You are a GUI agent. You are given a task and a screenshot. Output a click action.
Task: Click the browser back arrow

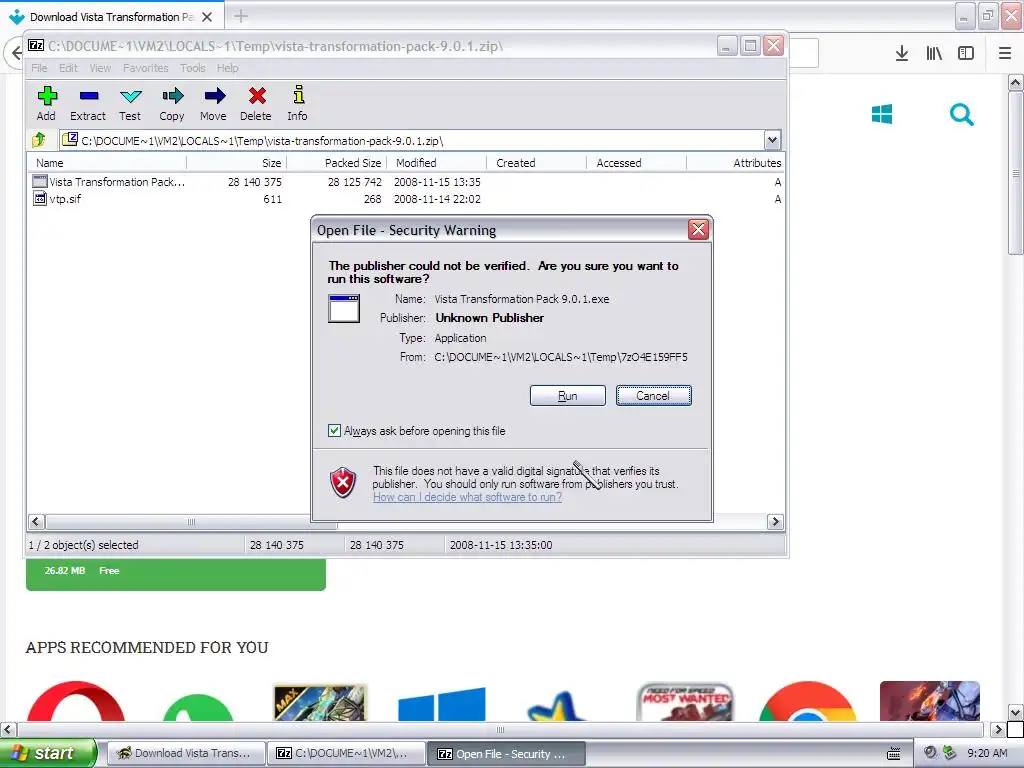click(16, 53)
